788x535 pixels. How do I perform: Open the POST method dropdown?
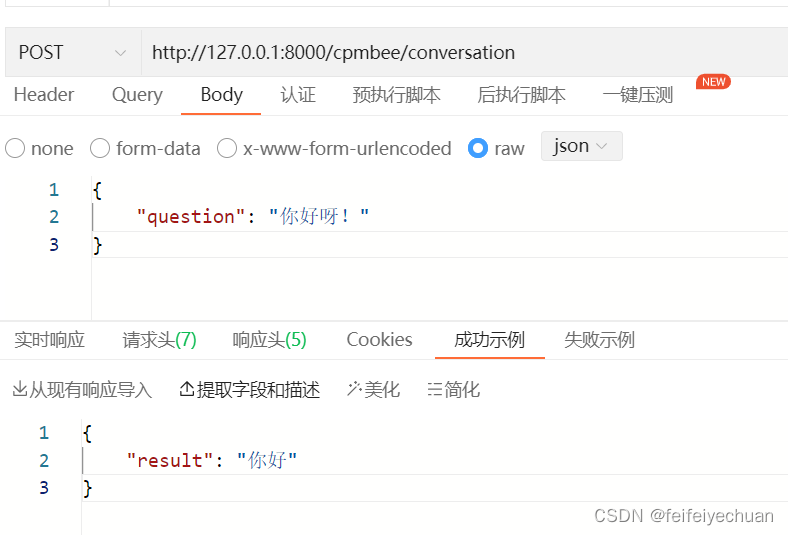pyautogui.click(x=73, y=52)
